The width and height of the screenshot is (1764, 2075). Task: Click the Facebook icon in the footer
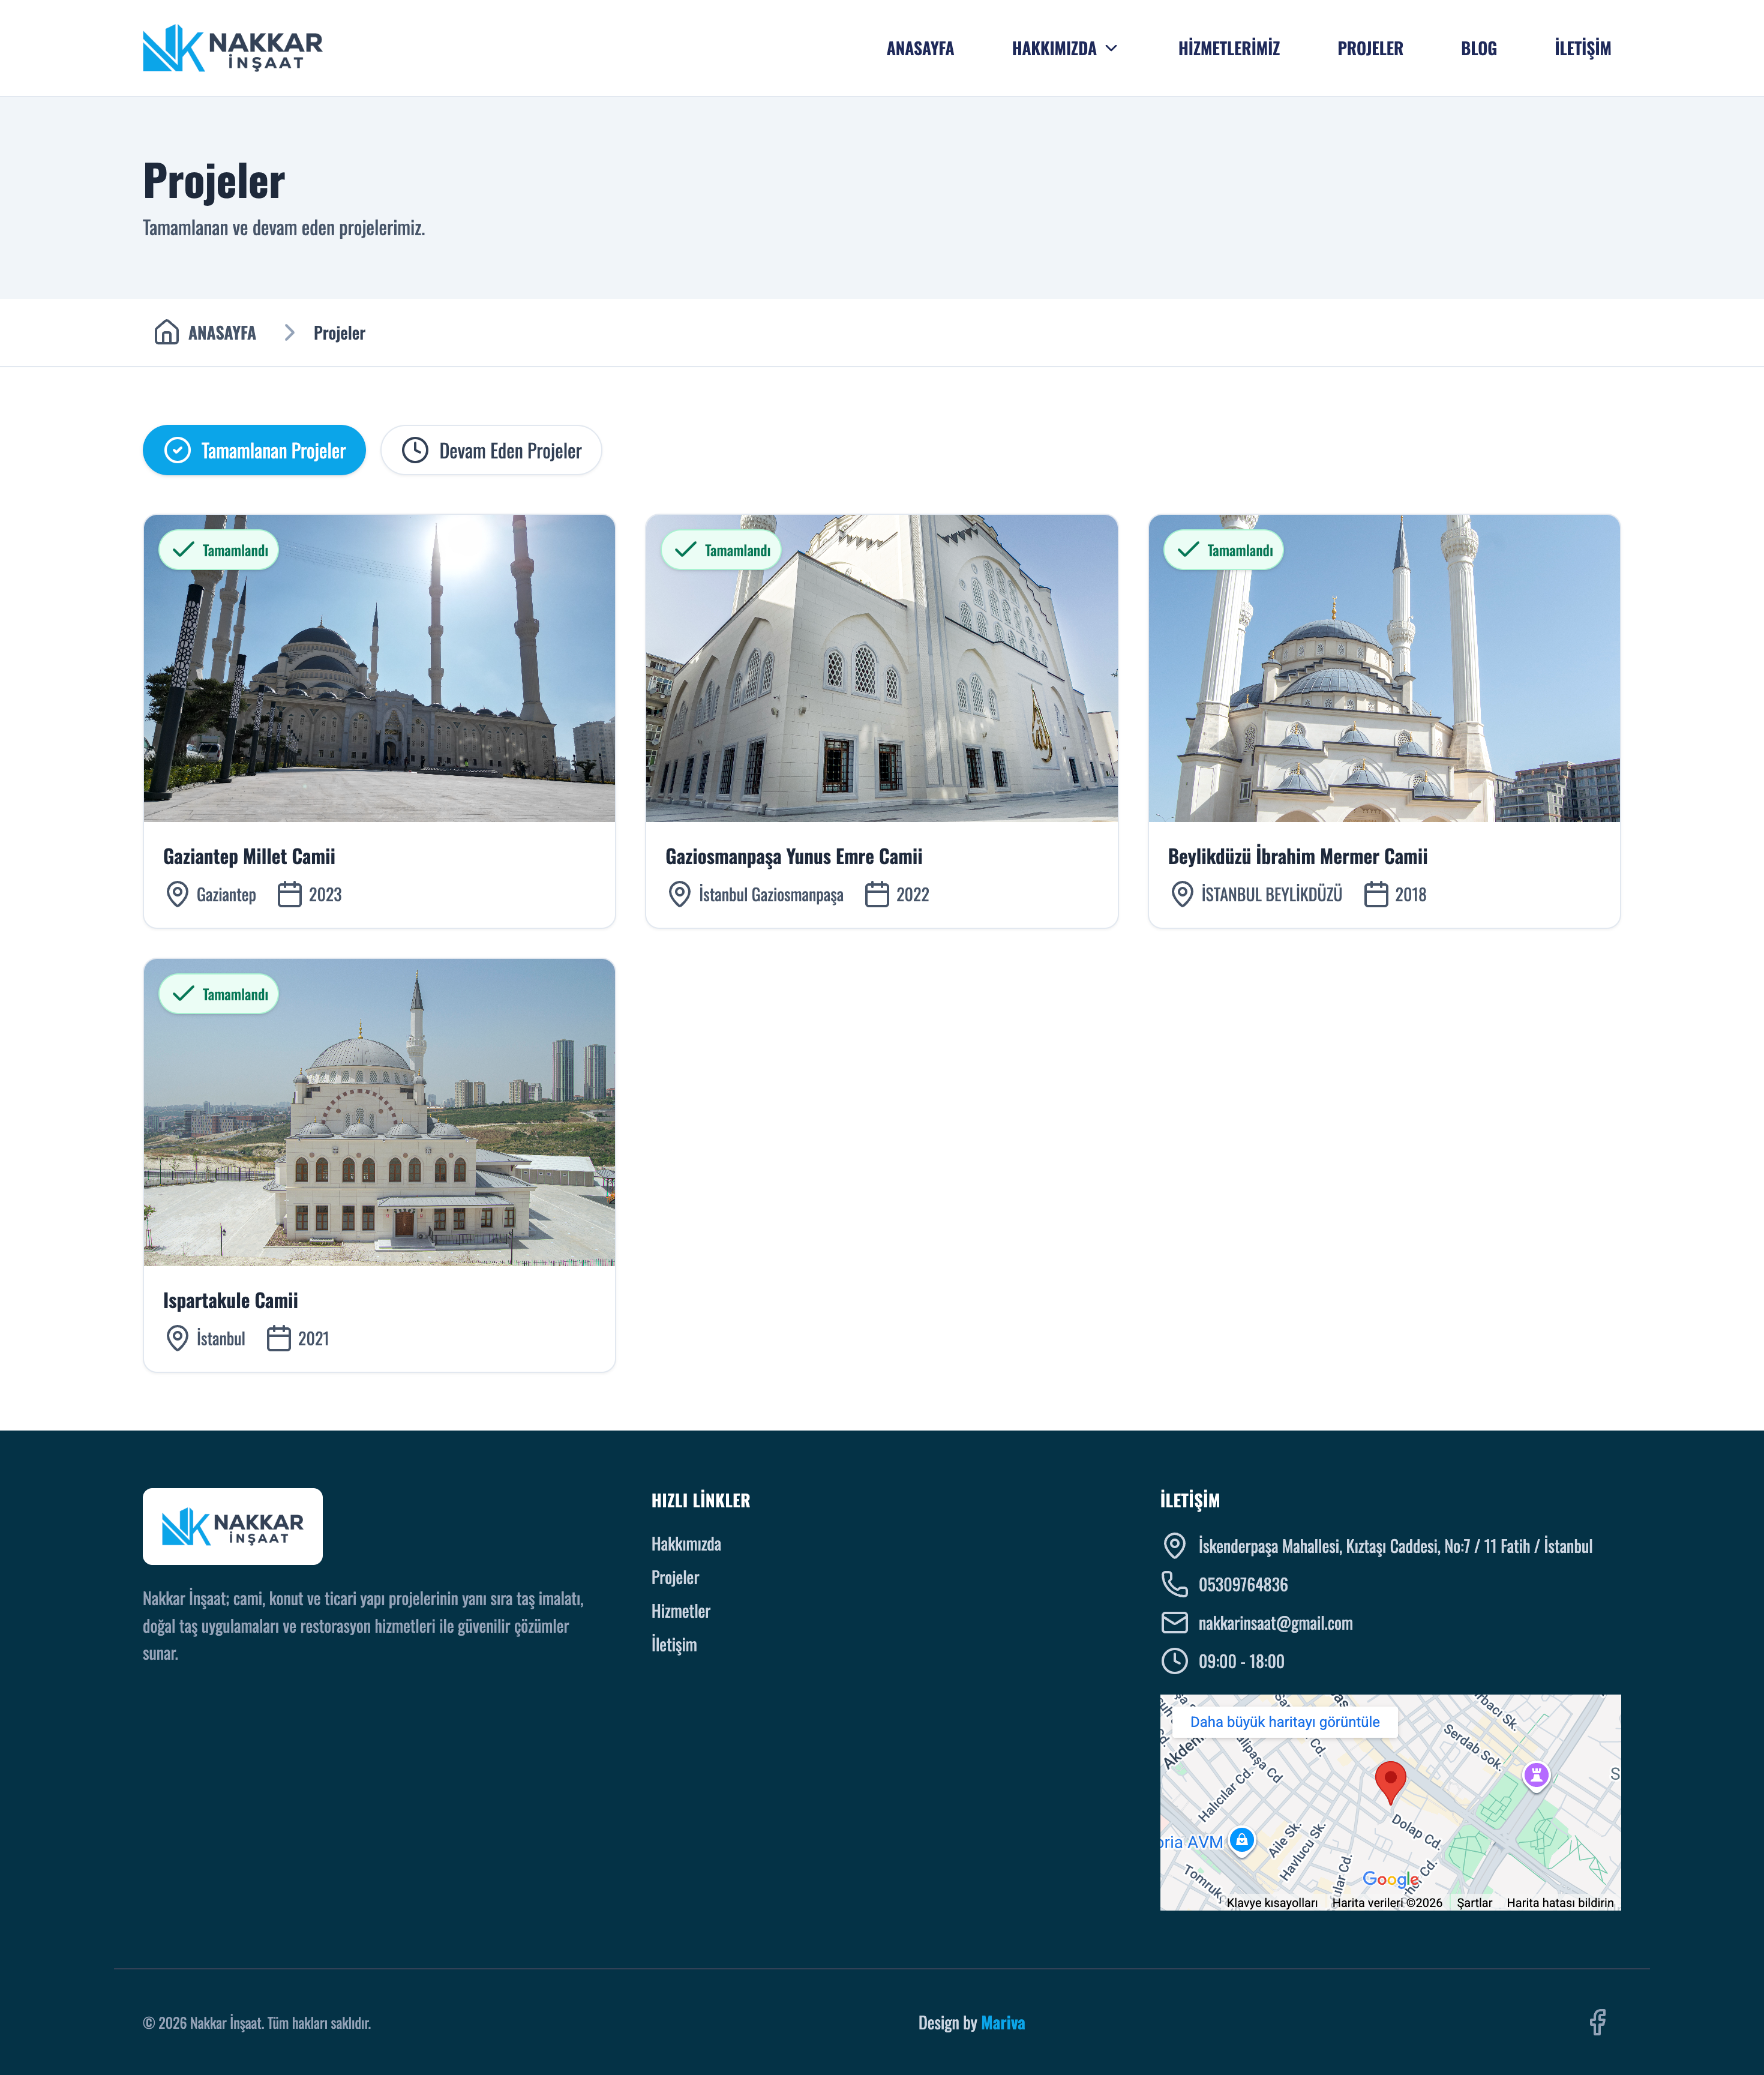(1597, 2022)
